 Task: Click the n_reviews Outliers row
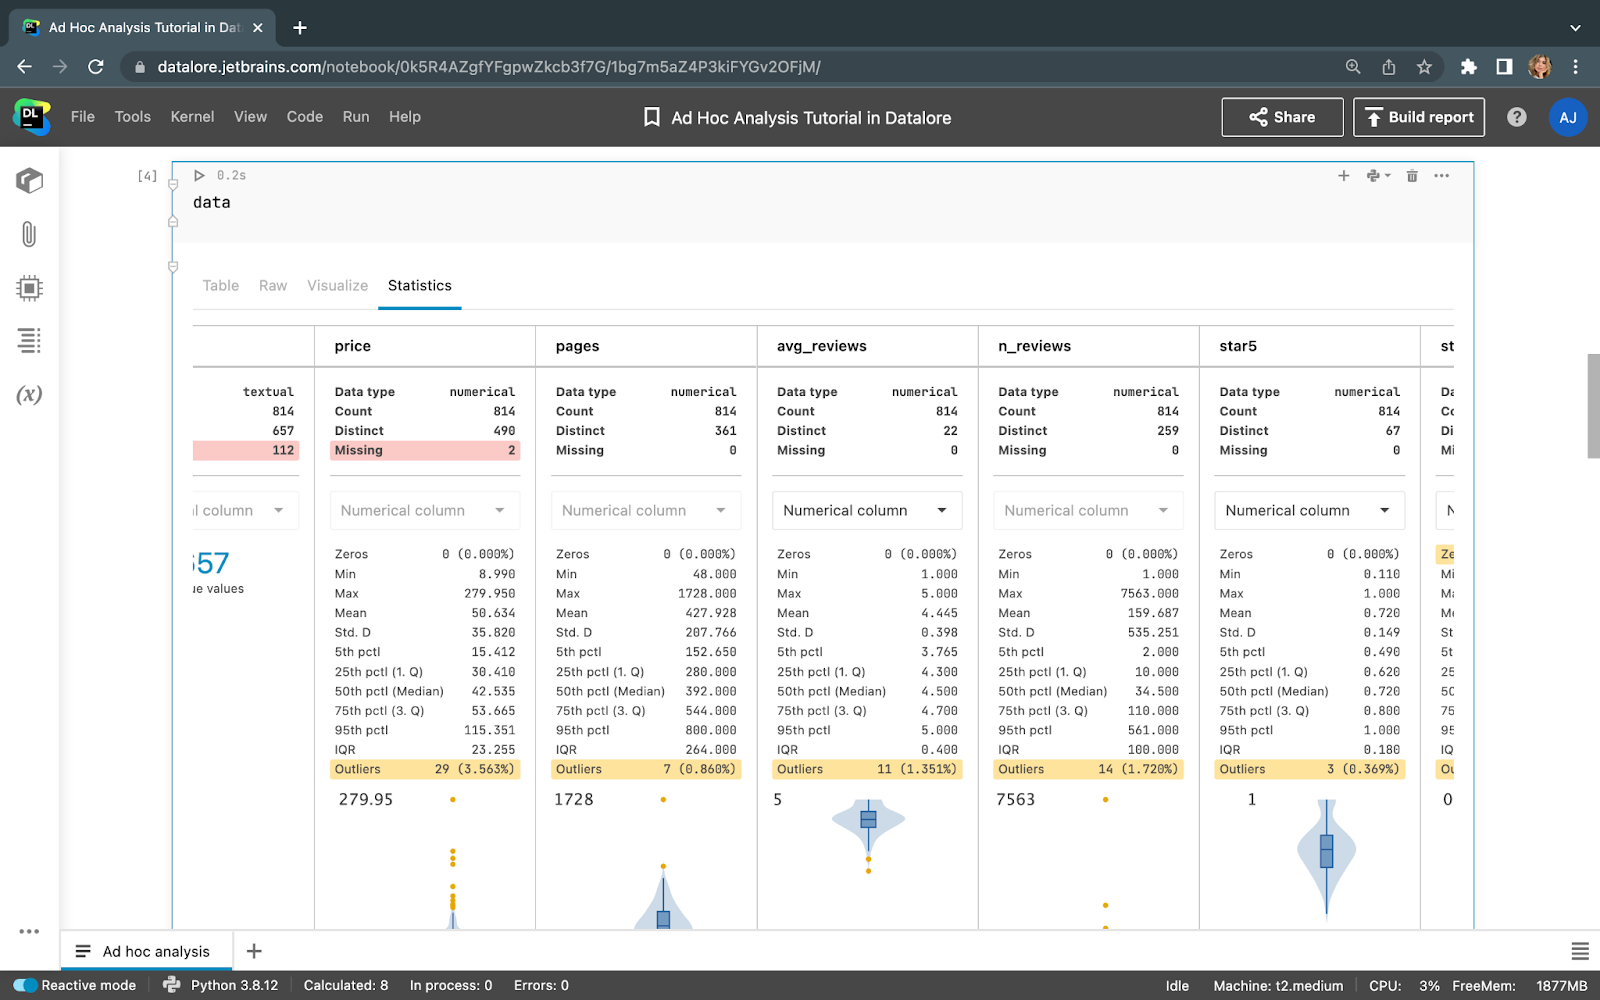tap(1088, 770)
